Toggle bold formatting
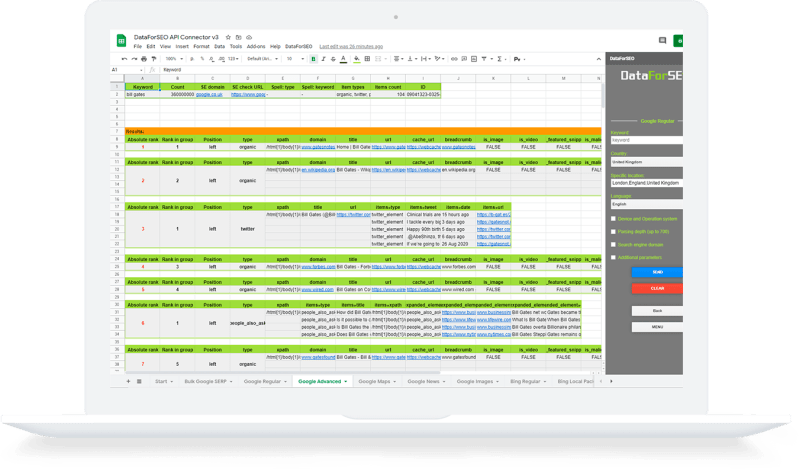The height and width of the screenshot is (469, 799). (313, 59)
